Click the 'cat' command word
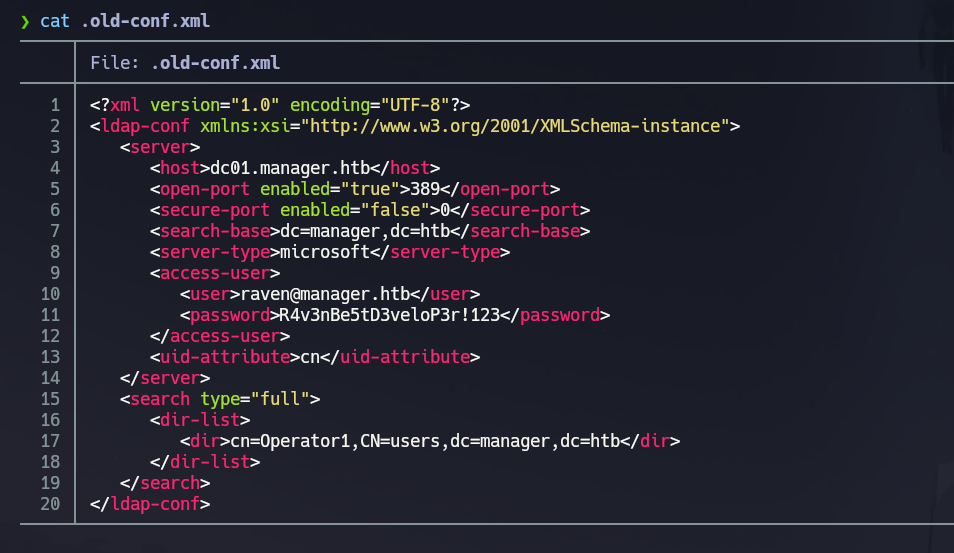This screenshot has height=553, width=954. (55, 21)
